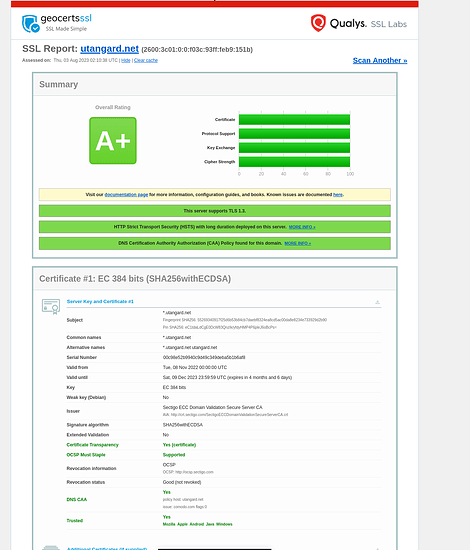The width and height of the screenshot is (470, 550).
Task: Click the Common names value *.utangard.net
Action: click(177, 337)
